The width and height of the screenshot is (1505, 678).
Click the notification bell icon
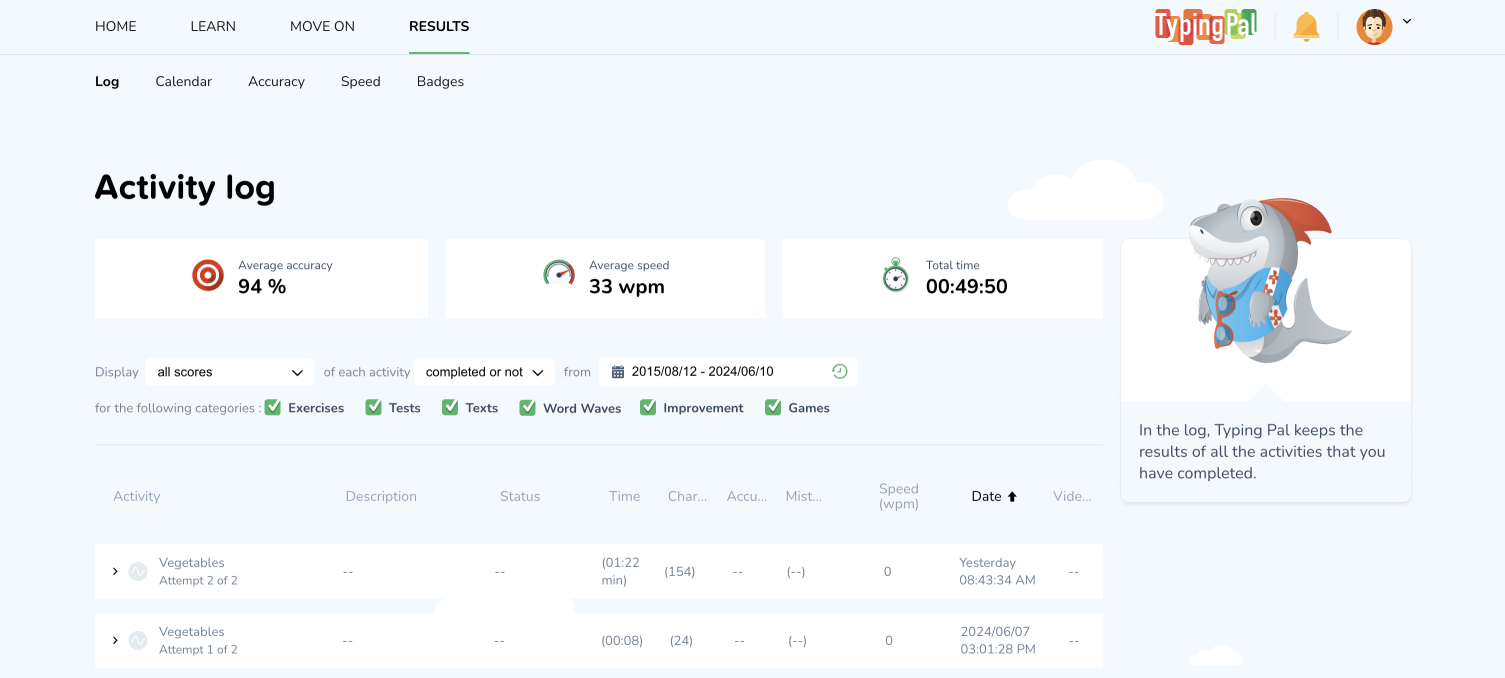tap(1306, 27)
